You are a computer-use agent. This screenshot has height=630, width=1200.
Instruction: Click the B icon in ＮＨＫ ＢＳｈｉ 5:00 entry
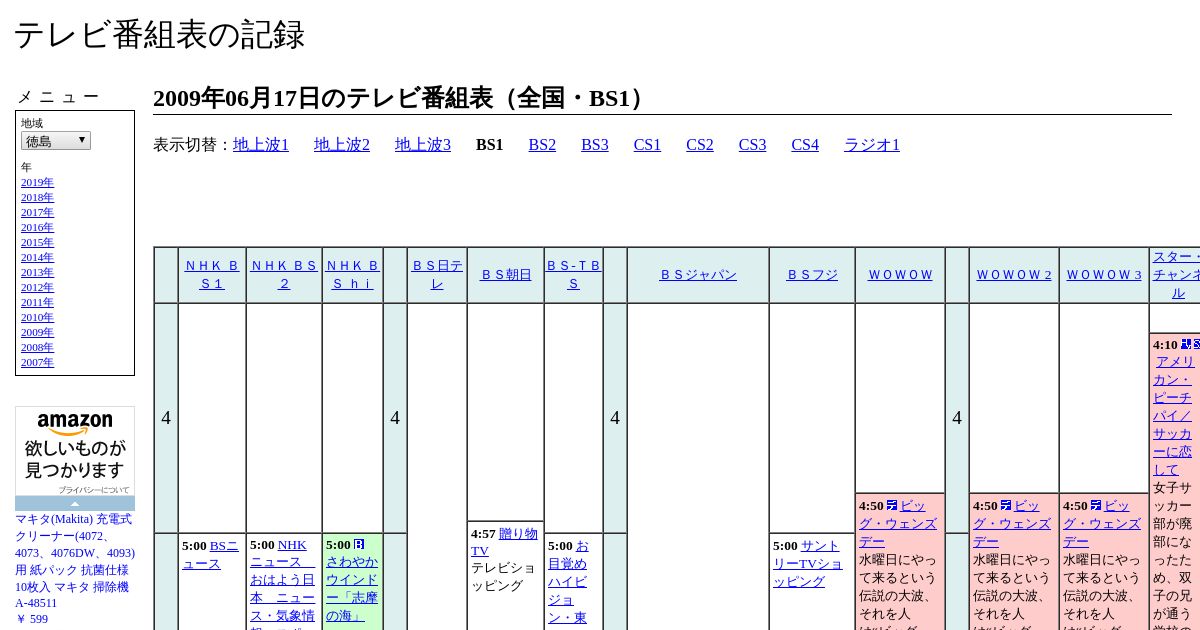point(360,545)
